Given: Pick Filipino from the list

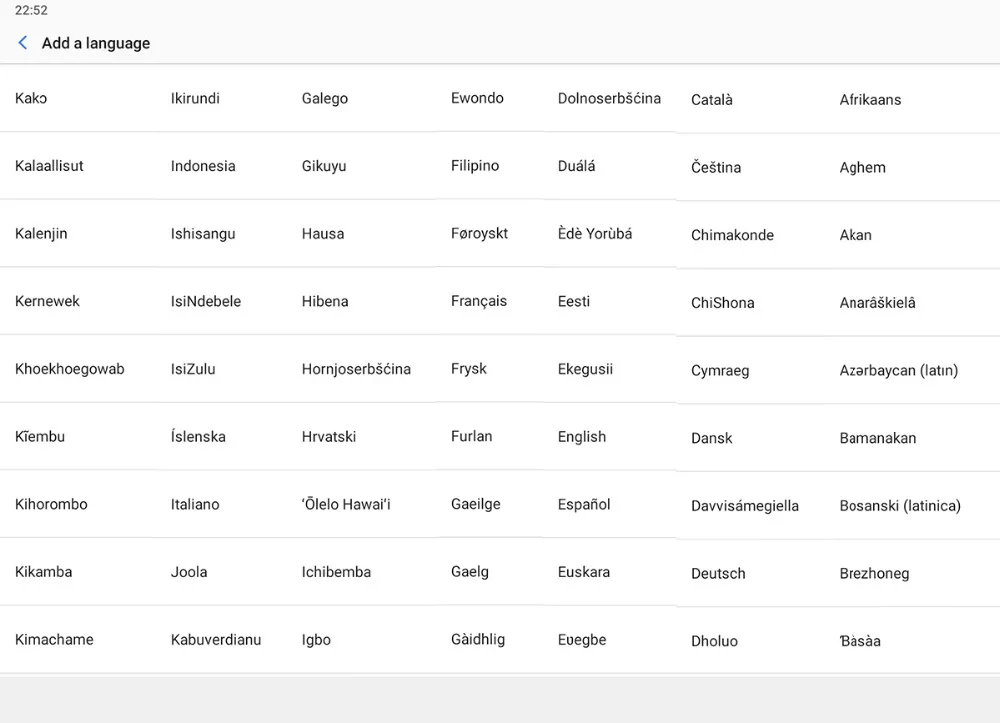Looking at the screenshot, I should point(475,166).
